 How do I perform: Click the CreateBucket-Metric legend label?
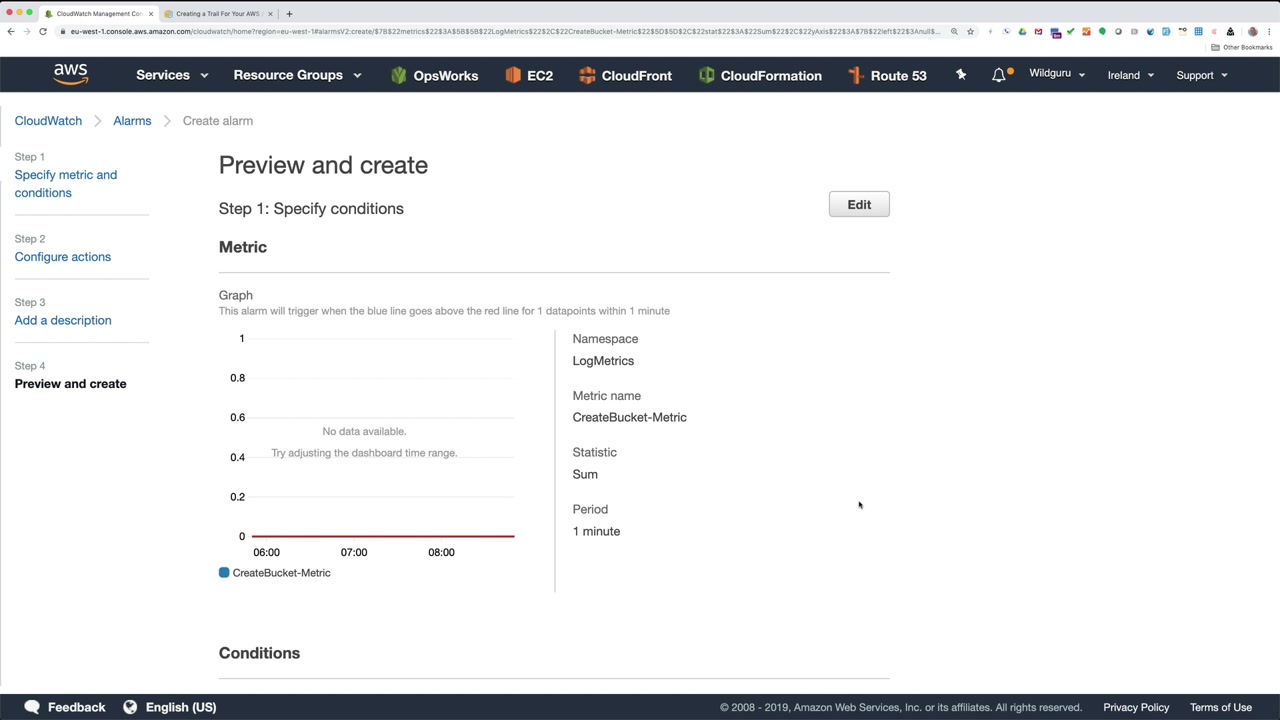click(x=281, y=573)
